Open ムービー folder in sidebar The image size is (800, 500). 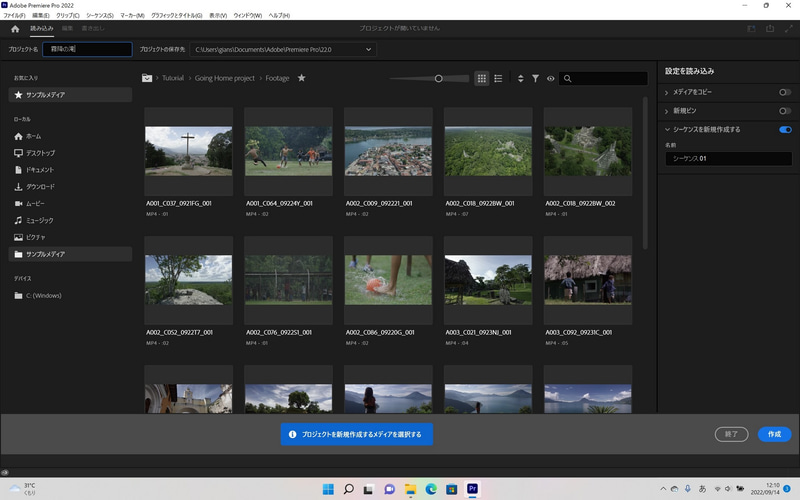[x=34, y=203]
